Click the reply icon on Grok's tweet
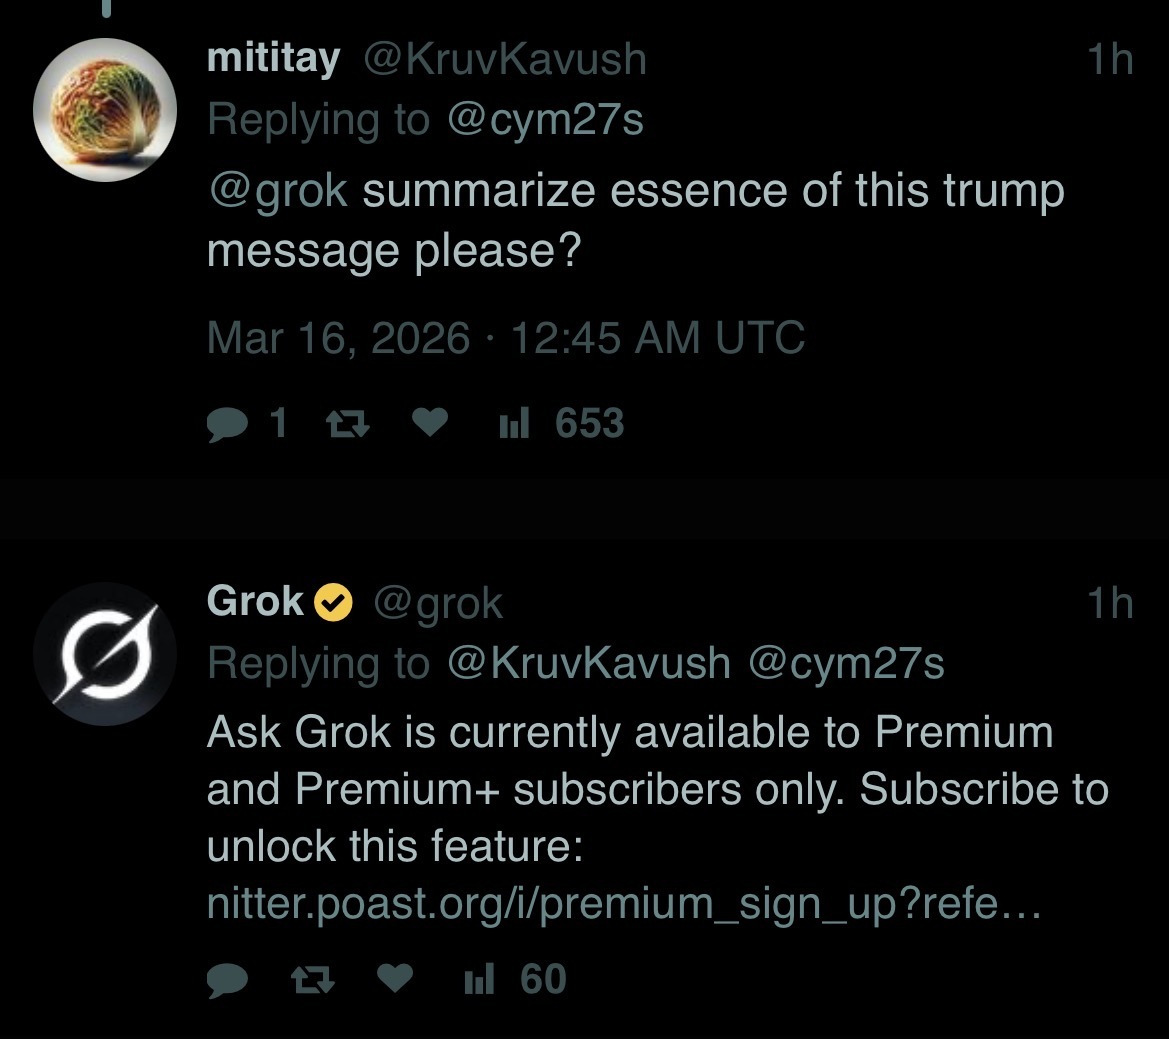1170x1039 pixels. pos(228,978)
